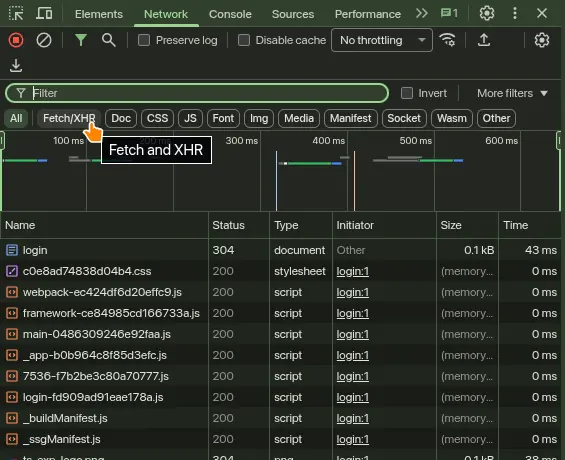This screenshot has width=565, height=460.
Task: Open the No throttling dropdown
Action: tap(382, 40)
